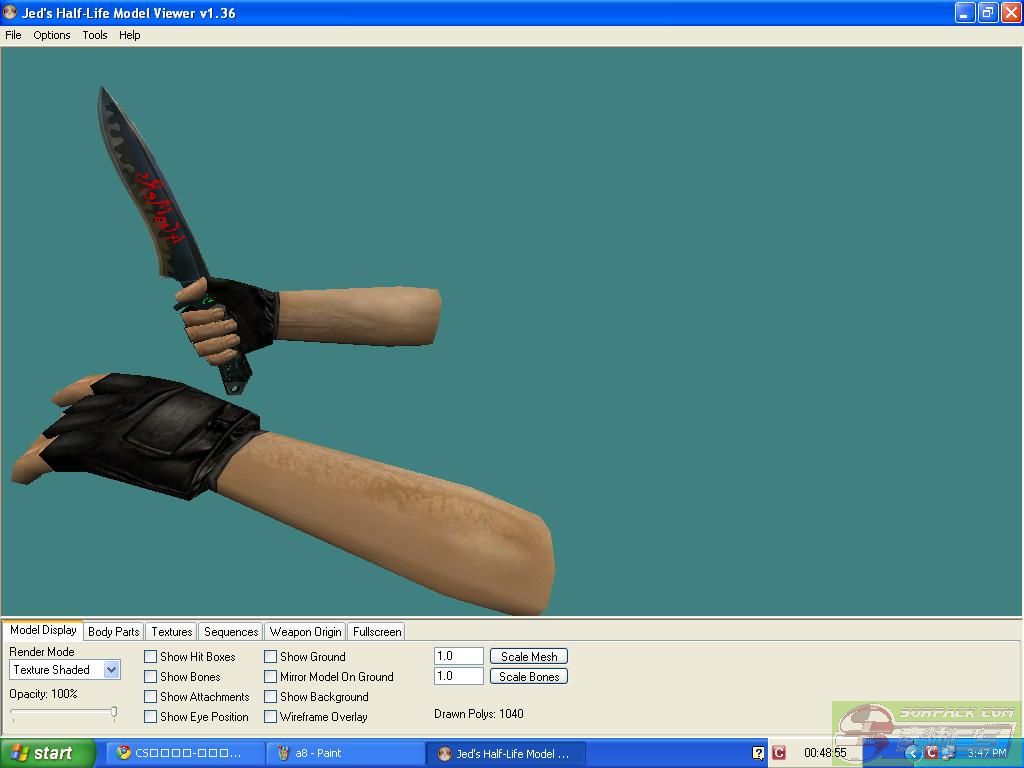The width and height of the screenshot is (1024, 768).
Task: Open the Tools menu
Action: click(95, 35)
